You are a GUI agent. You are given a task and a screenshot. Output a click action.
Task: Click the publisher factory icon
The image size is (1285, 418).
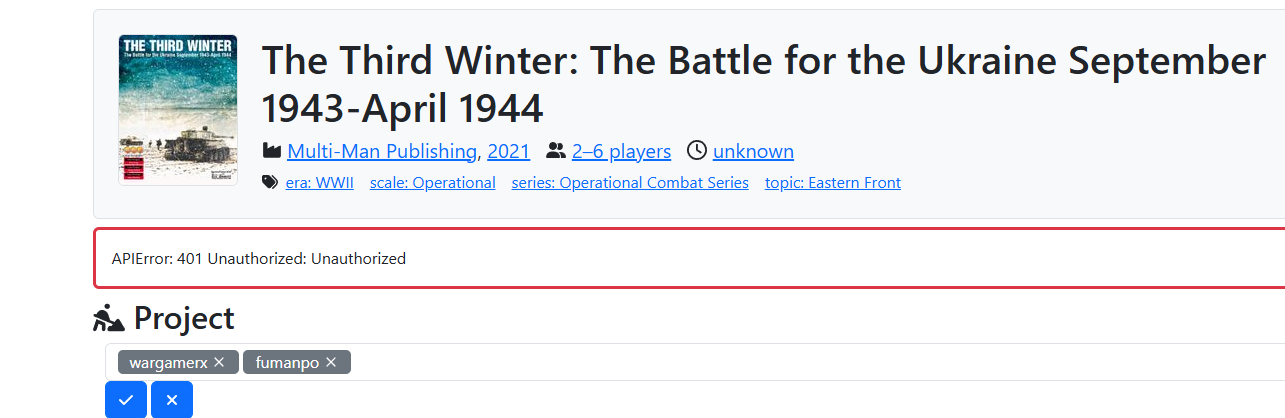tap(272, 151)
